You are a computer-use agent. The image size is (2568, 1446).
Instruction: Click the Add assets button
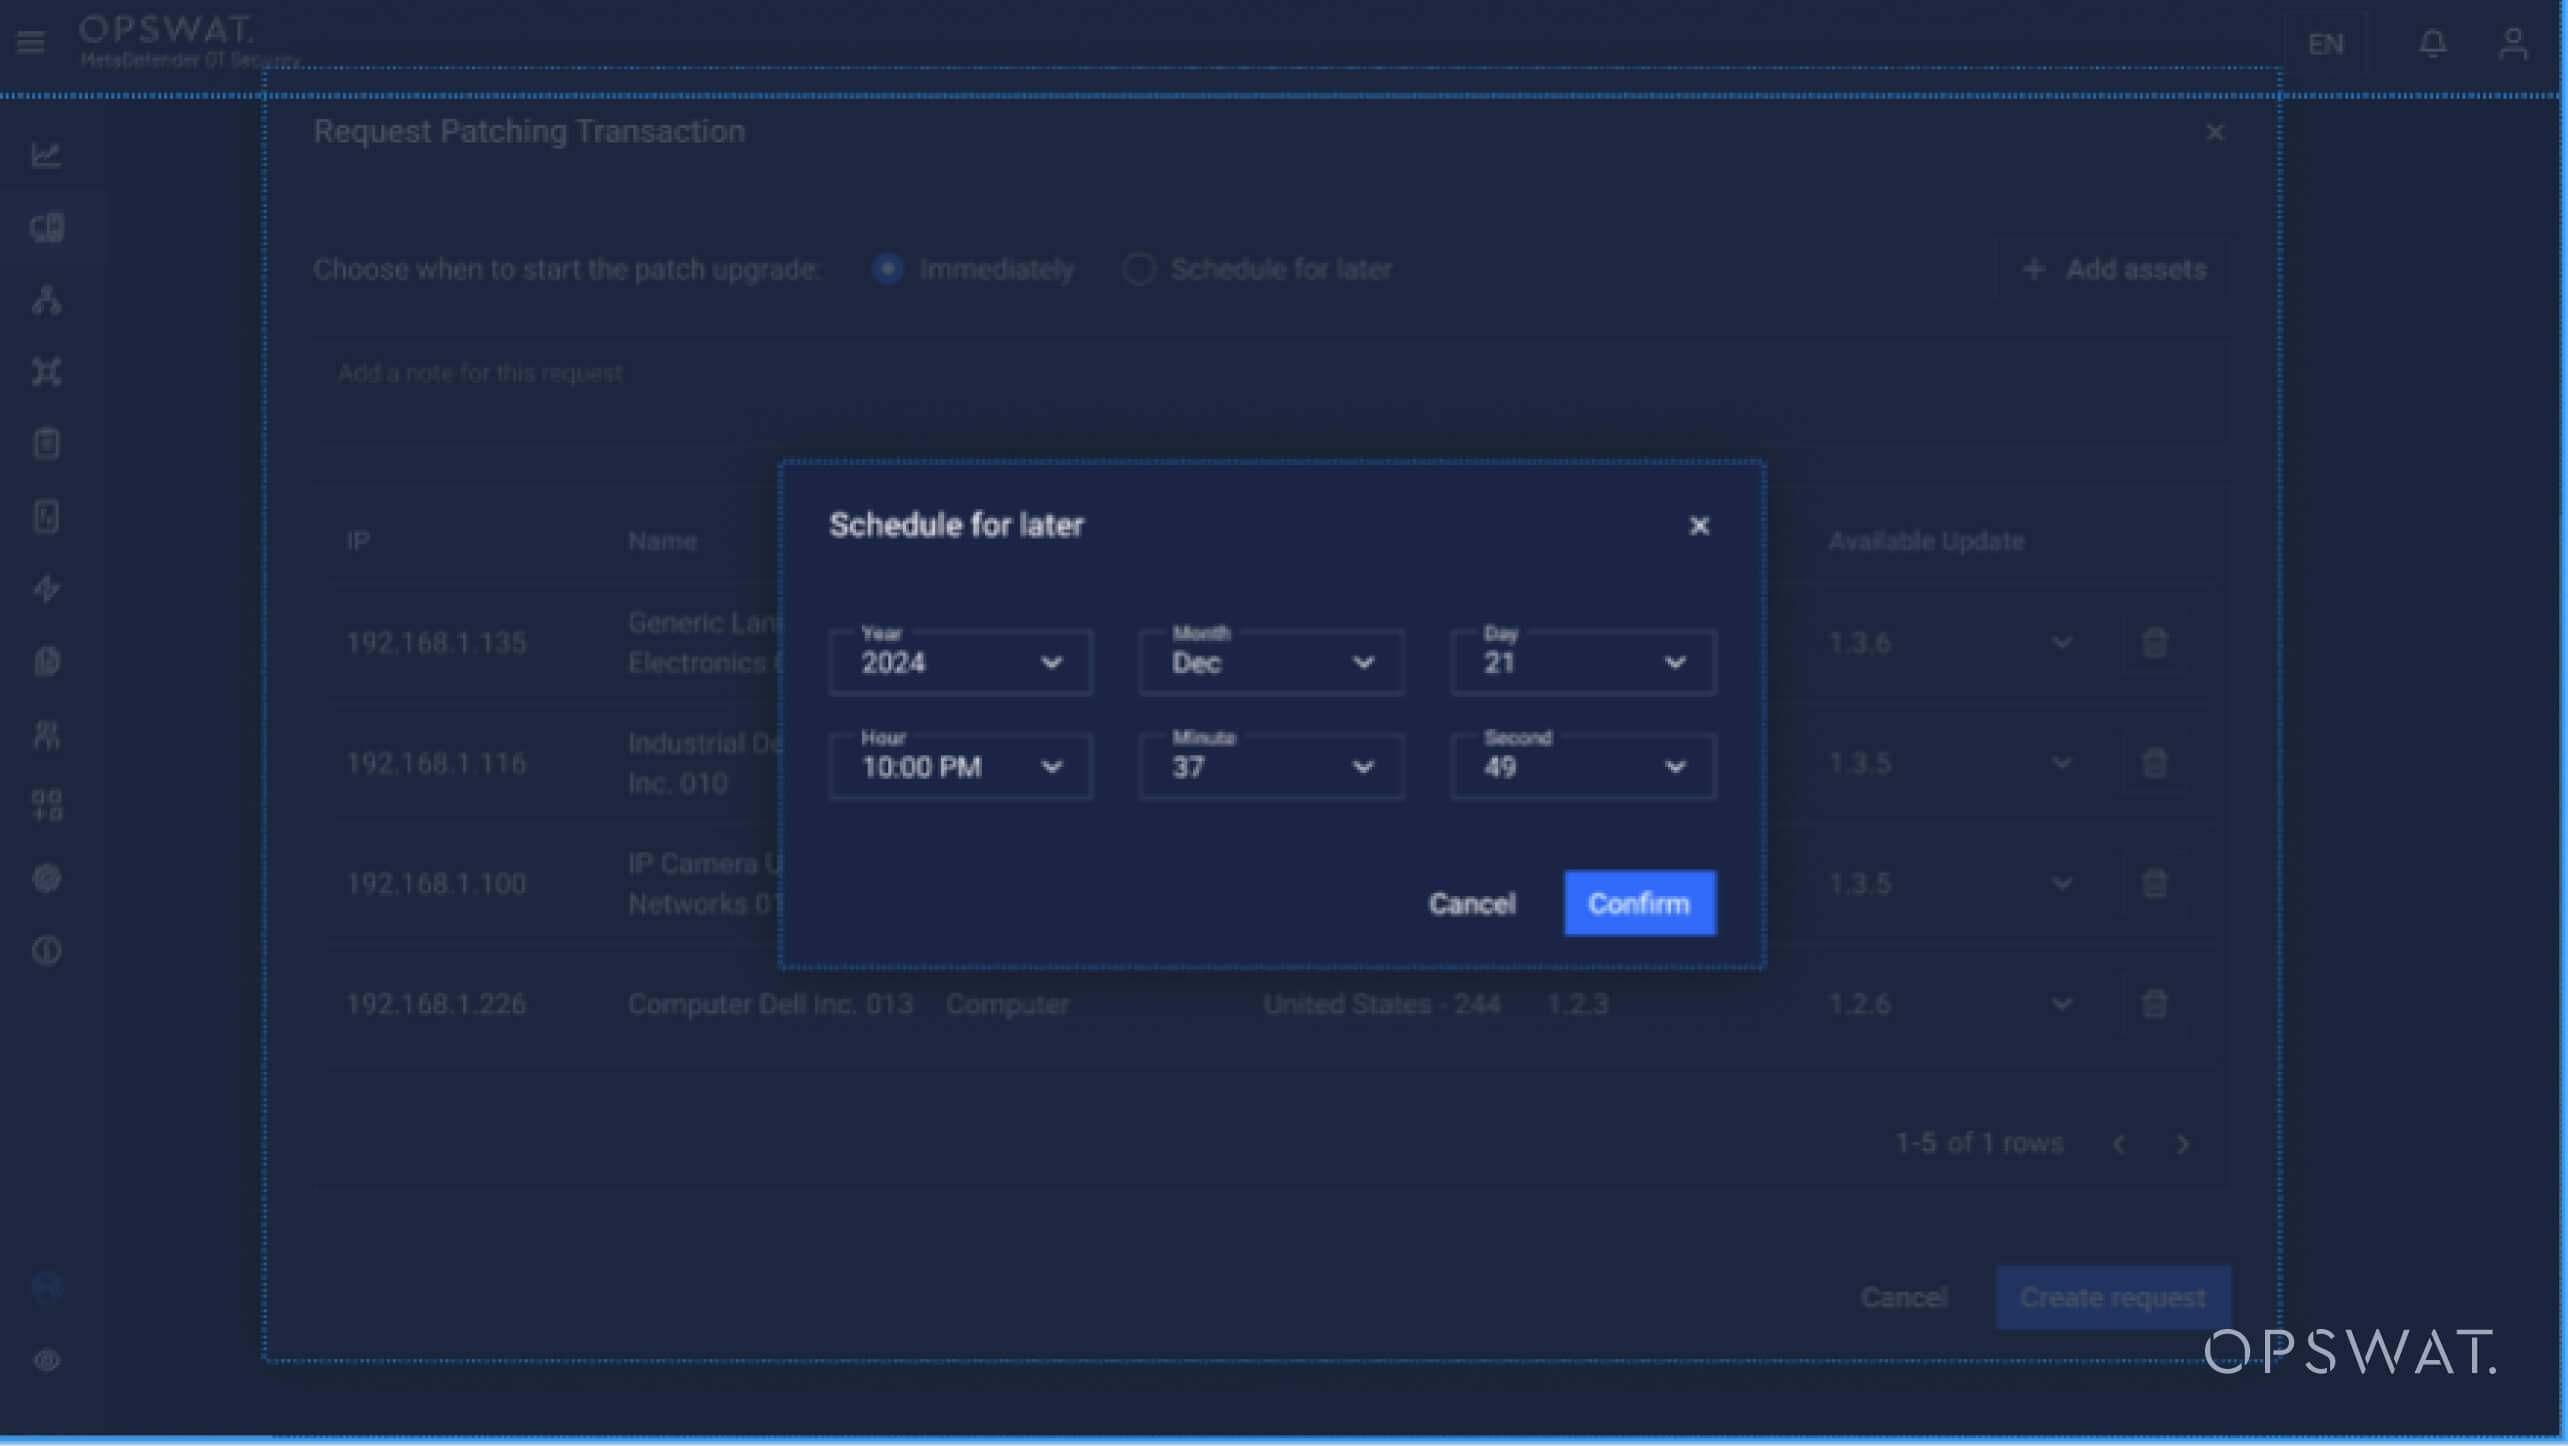[2114, 269]
